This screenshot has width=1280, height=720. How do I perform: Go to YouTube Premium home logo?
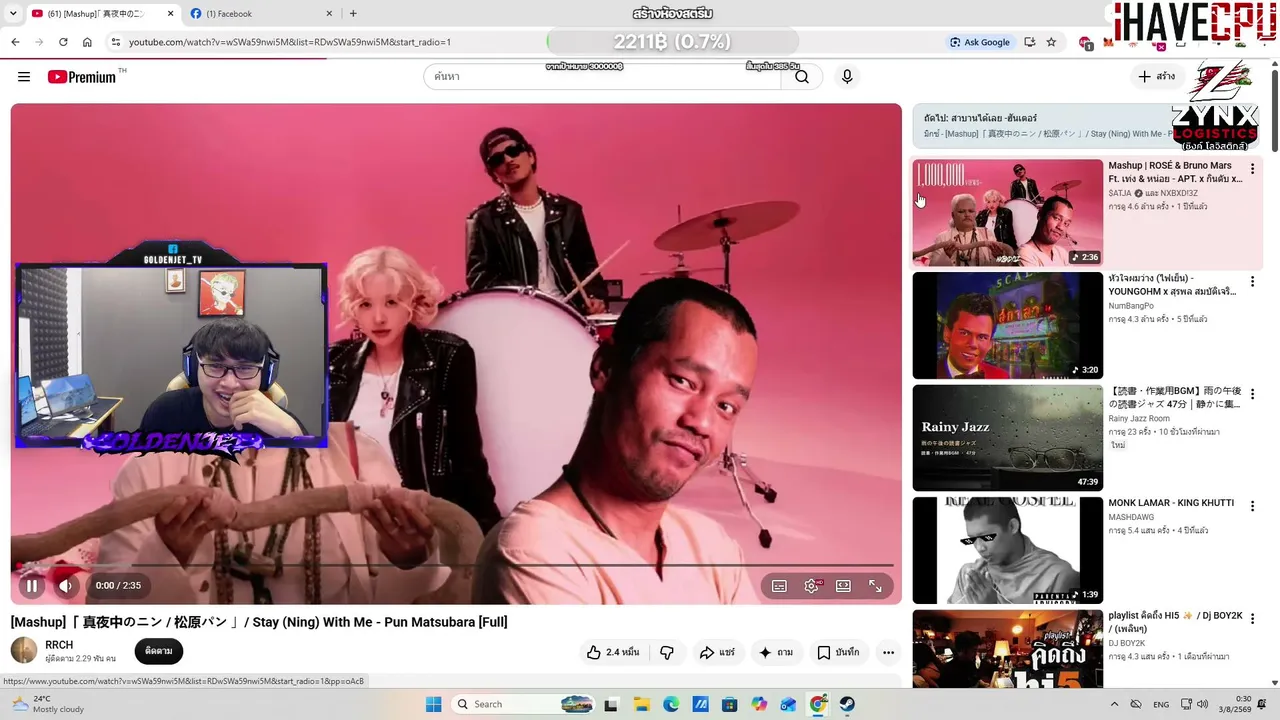pyautogui.click(x=82, y=77)
